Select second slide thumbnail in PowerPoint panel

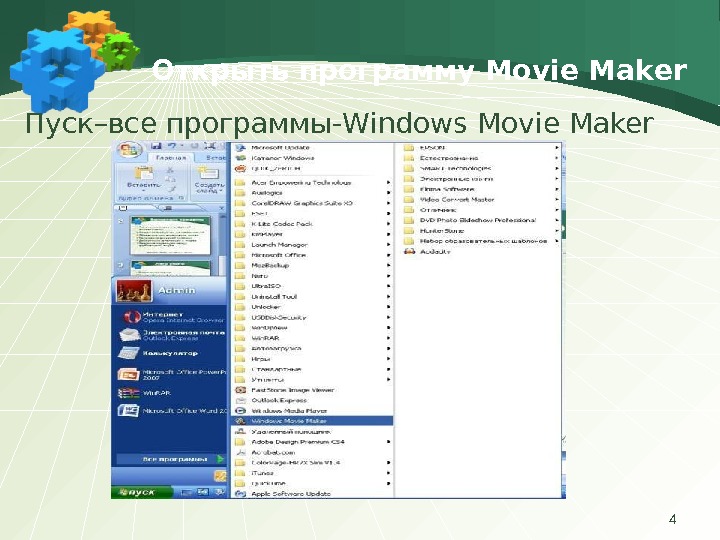coord(171,268)
